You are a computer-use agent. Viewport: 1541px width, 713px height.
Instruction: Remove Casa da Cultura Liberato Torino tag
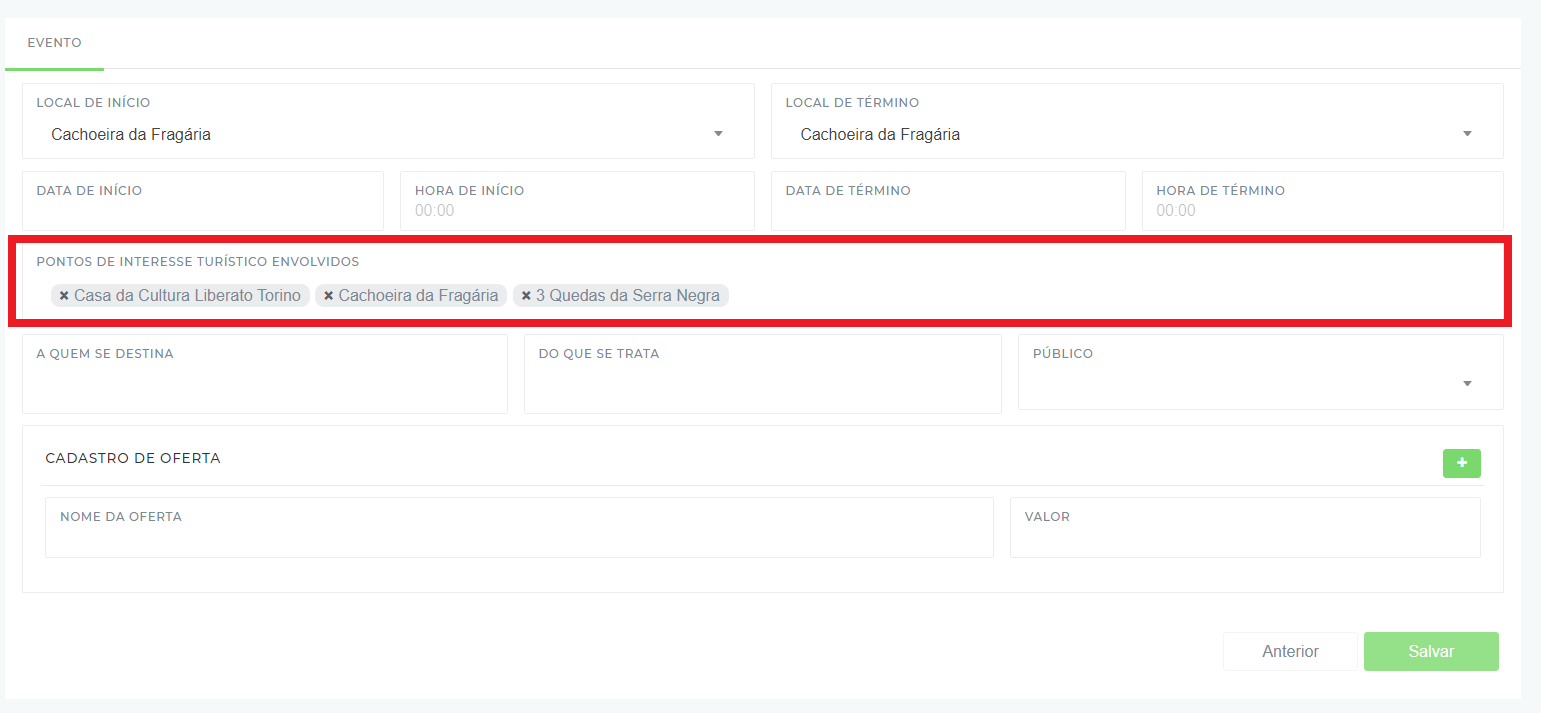[x=64, y=296]
